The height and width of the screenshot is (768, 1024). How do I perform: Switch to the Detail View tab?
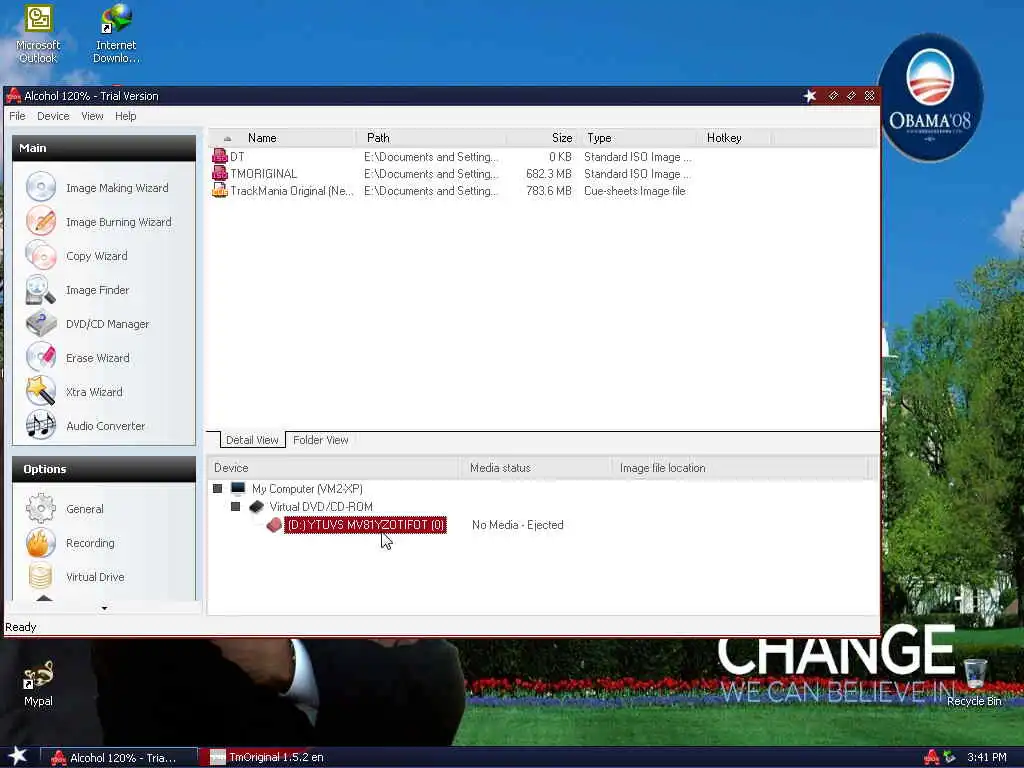pyautogui.click(x=252, y=440)
